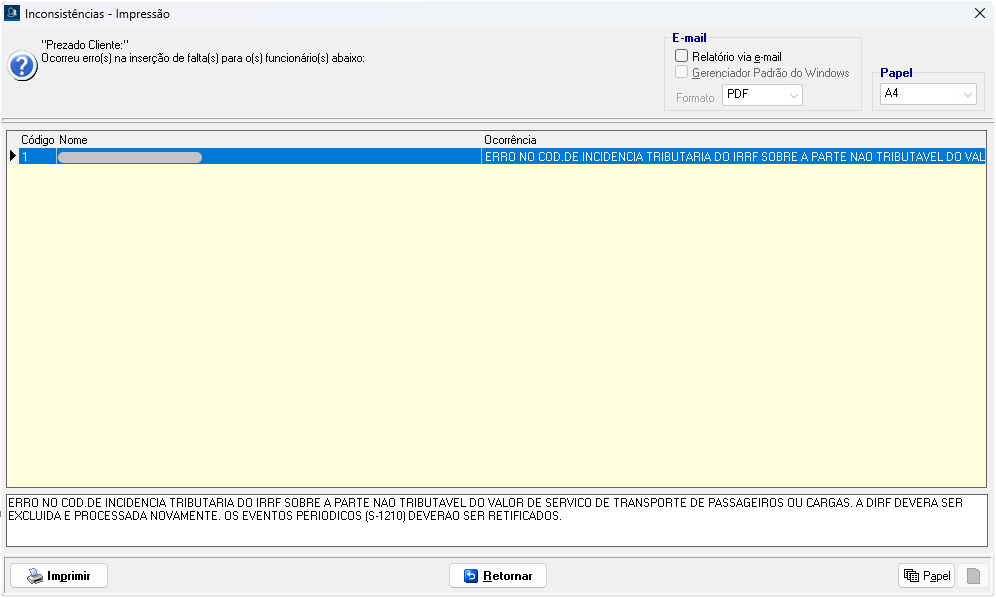Click the blue question mark help icon
Viewport: 996px width, 598px height.
pyautogui.click(x=22, y=66)
